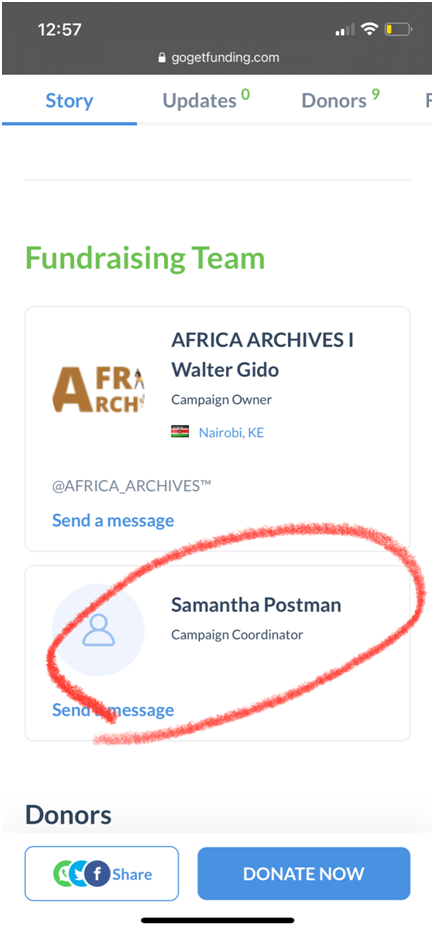The height and width of the screenshot is (934, 434).
Task: Tap the padlock icon beside gogetfunding.com
Action: 161,58
